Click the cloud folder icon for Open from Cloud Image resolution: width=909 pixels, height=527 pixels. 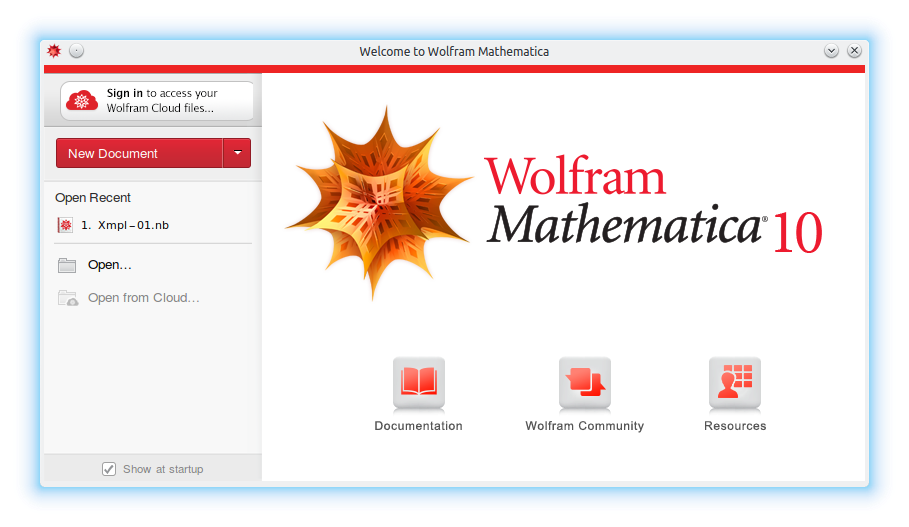68,298
